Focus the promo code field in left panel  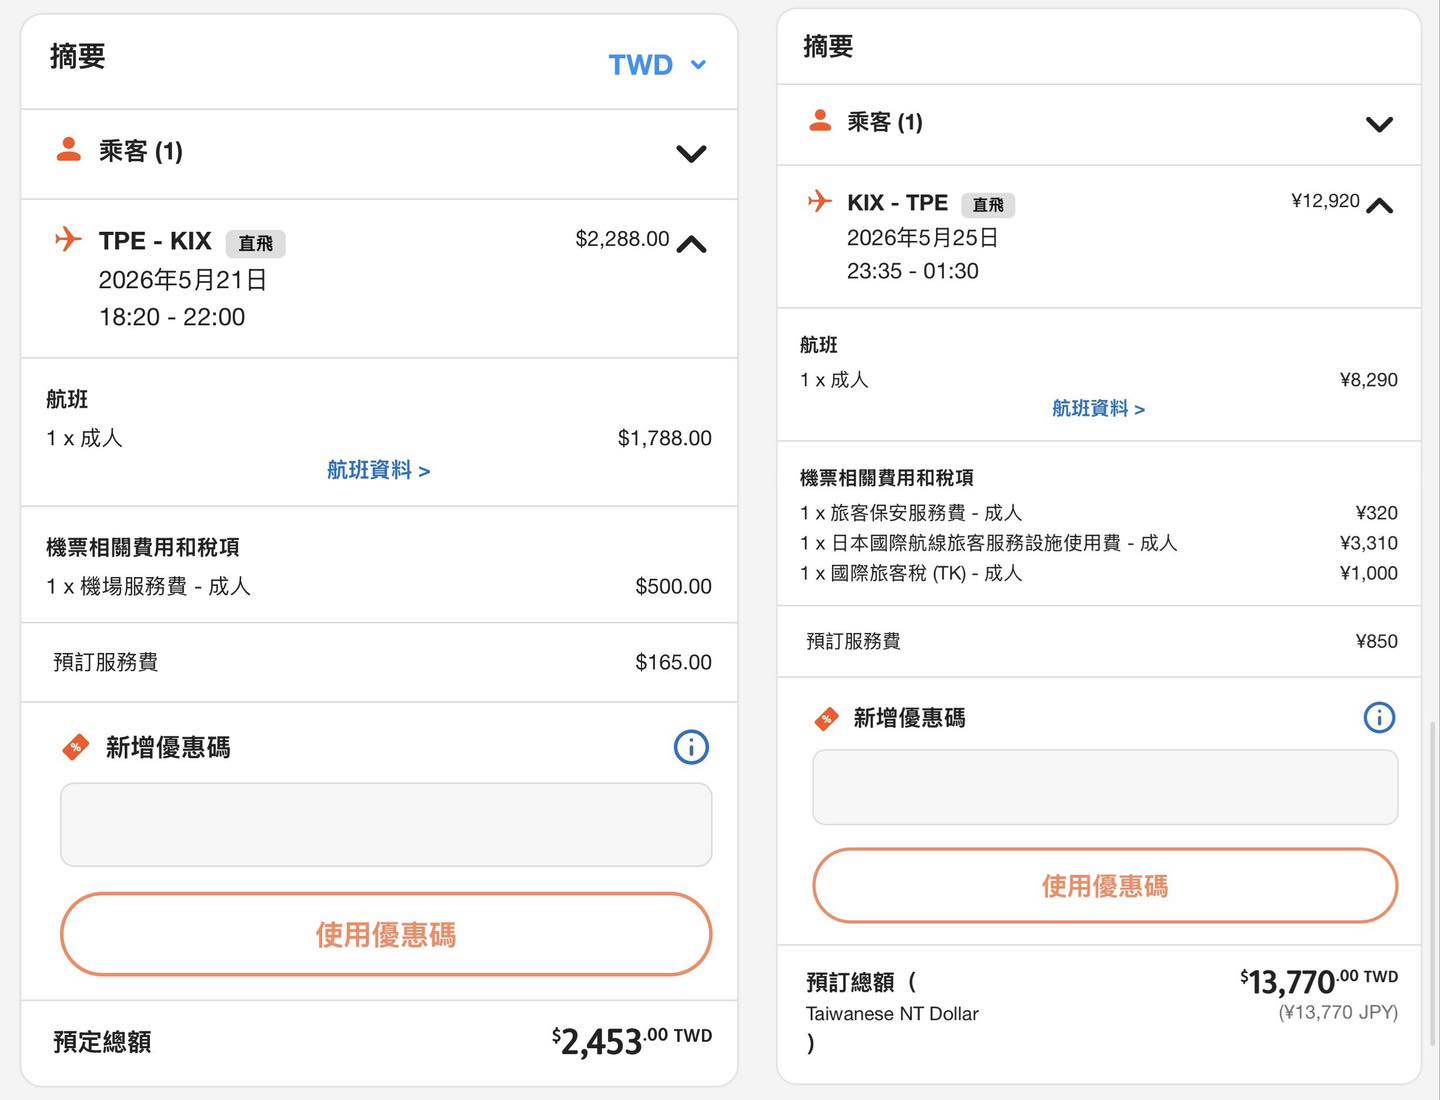tap(386, 824)
